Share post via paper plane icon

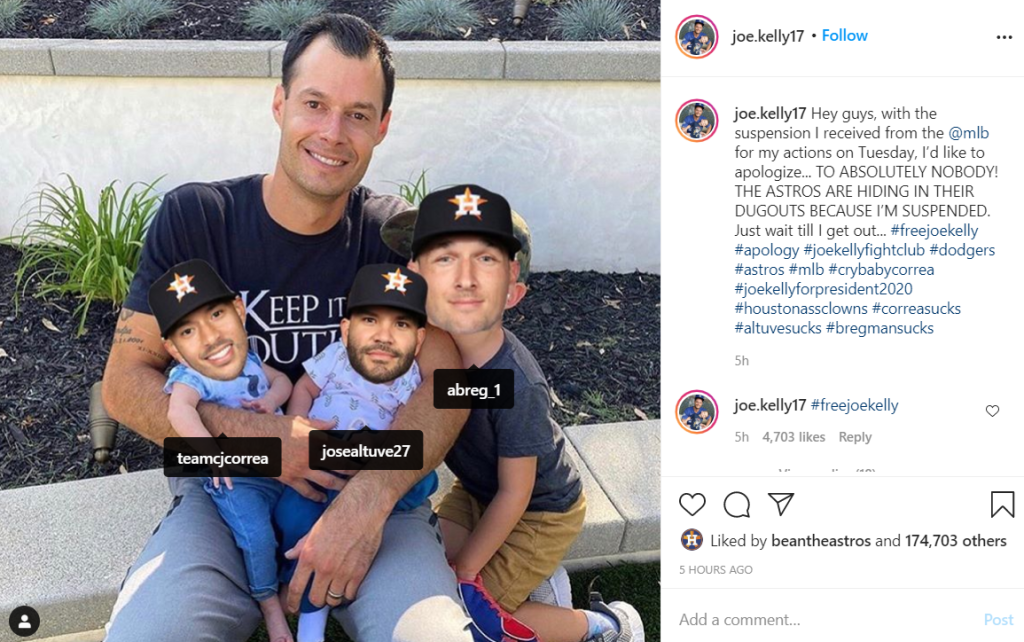pos(781,504)
